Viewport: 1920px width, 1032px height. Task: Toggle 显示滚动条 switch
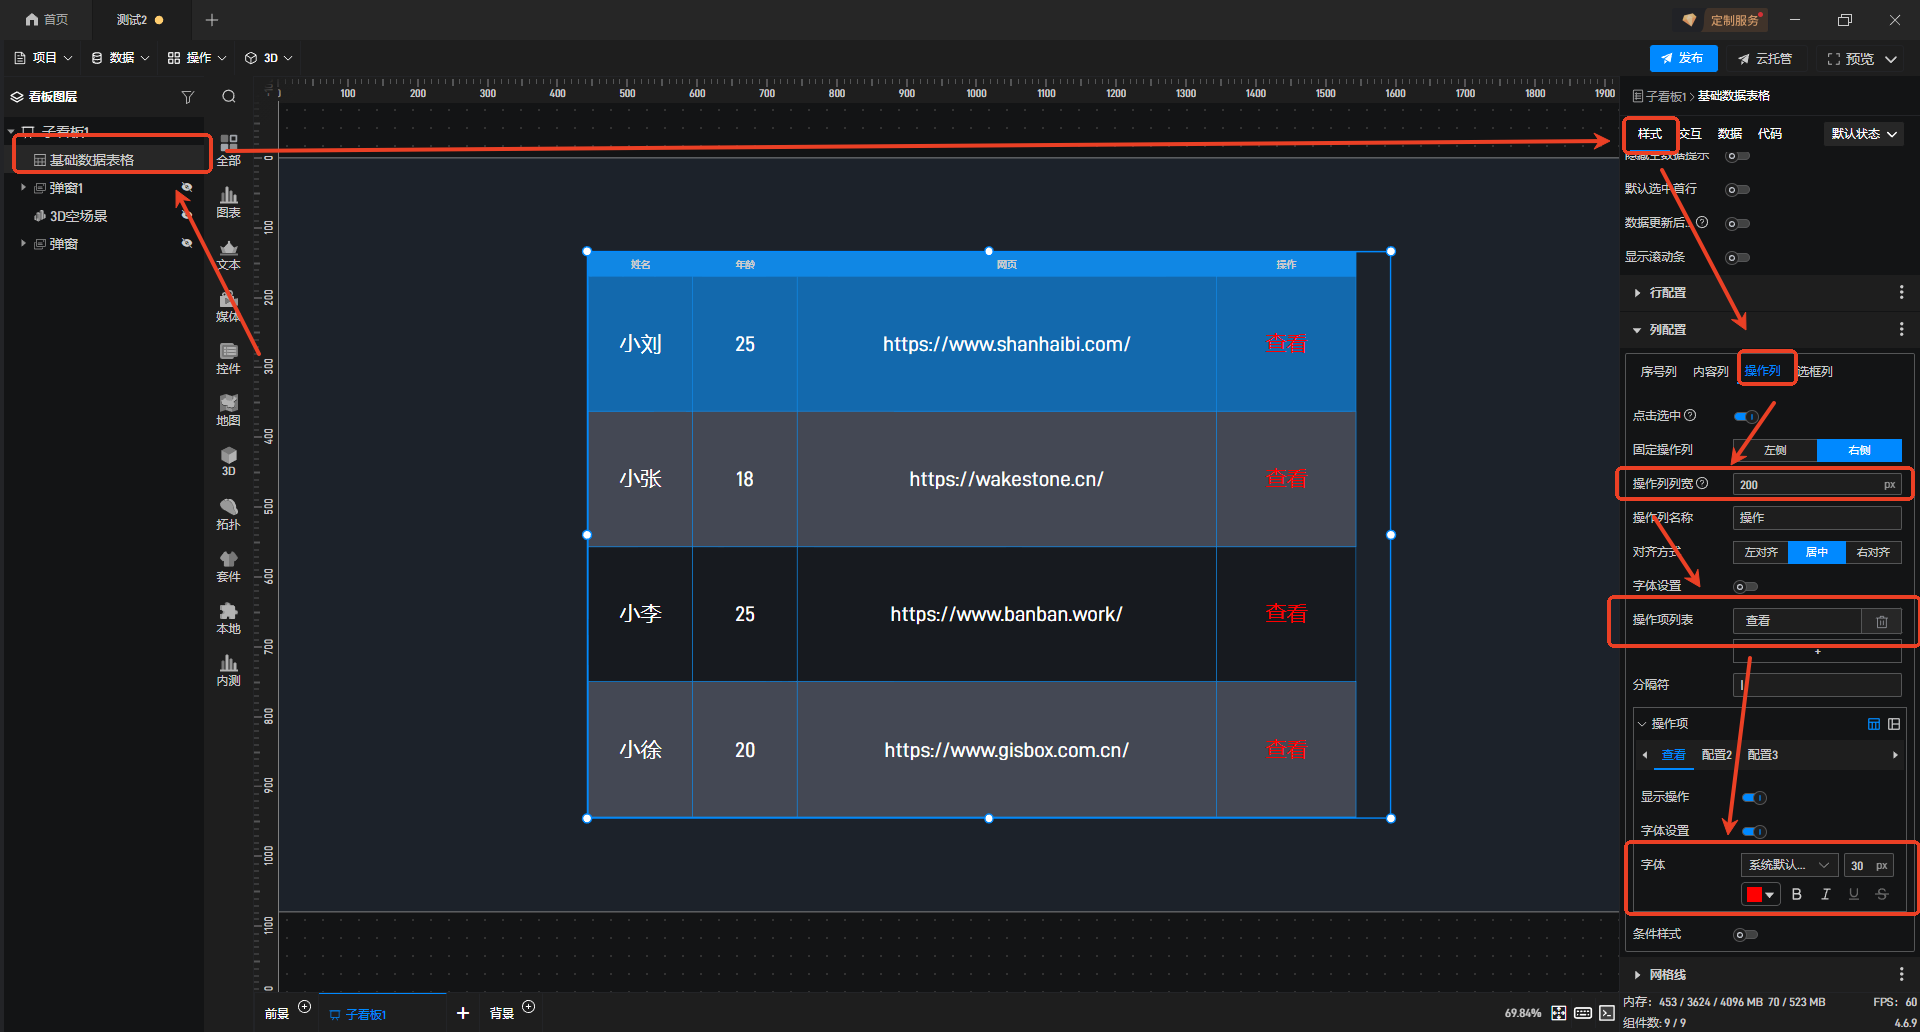point(1738,257)
